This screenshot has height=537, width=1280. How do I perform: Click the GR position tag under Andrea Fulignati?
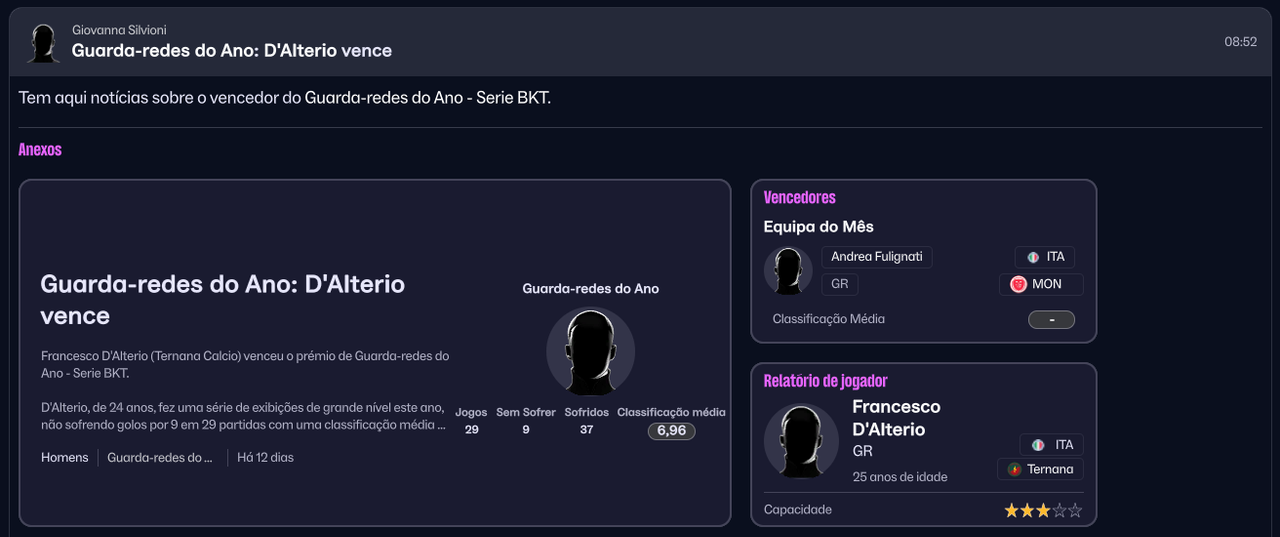(x=840, y=284)
